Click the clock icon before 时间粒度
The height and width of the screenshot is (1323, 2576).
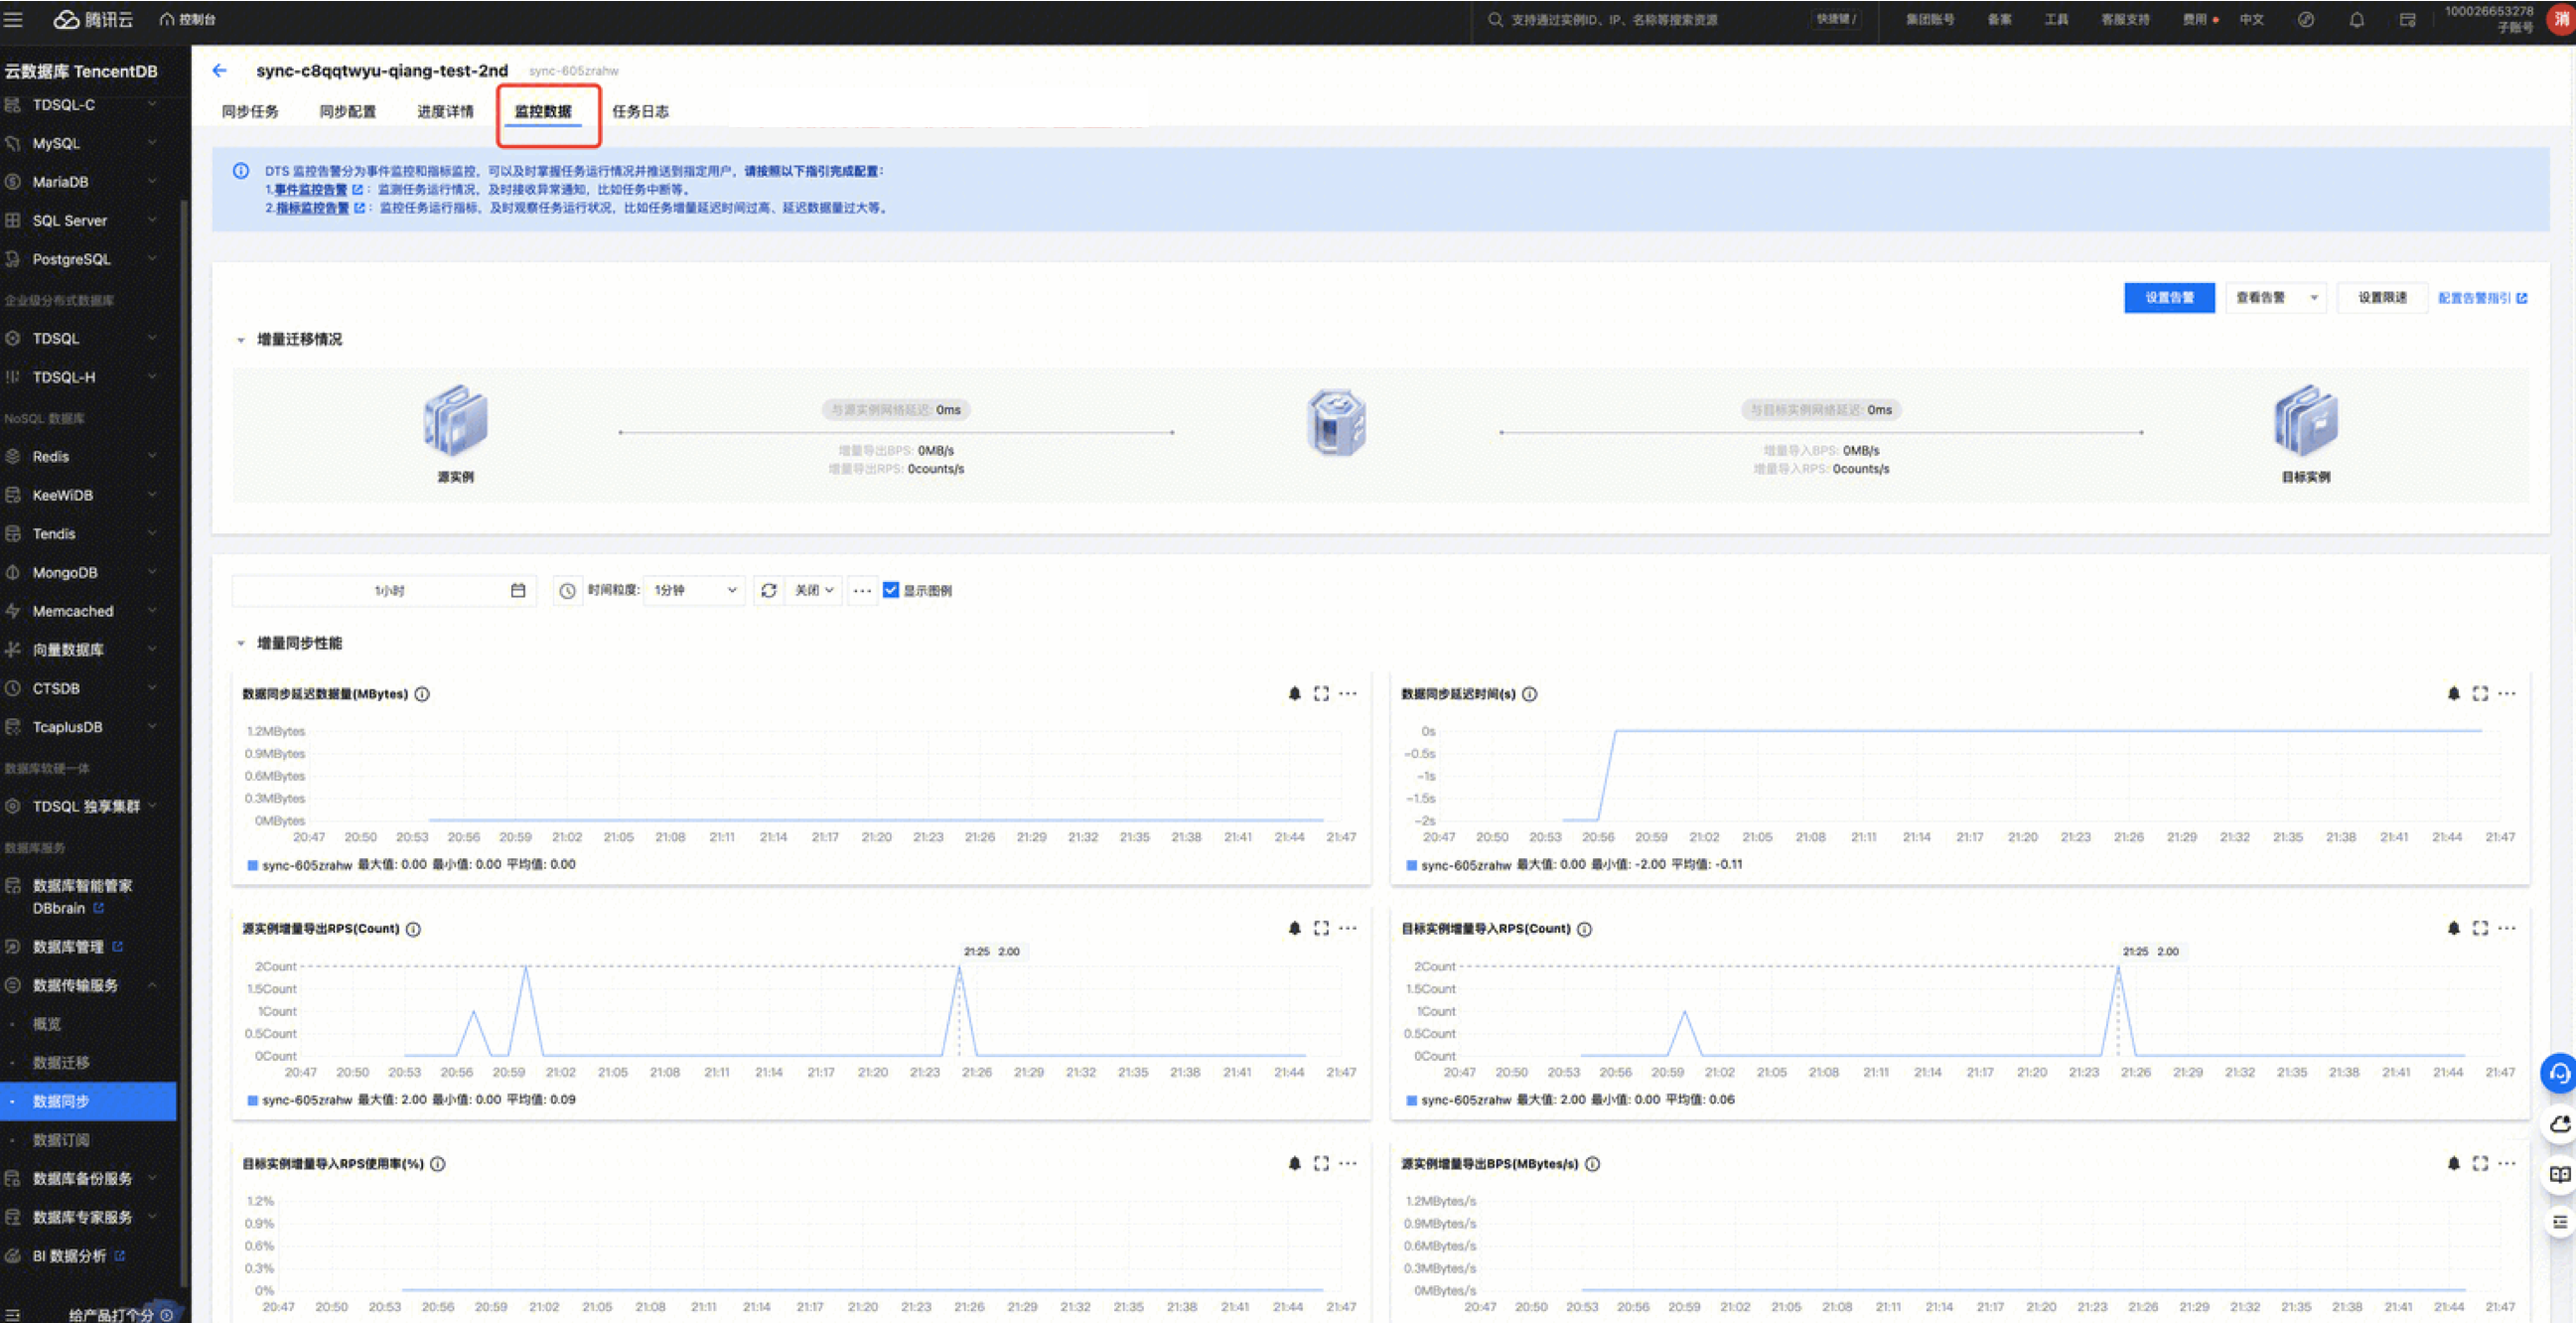click(x=567, y=590)
